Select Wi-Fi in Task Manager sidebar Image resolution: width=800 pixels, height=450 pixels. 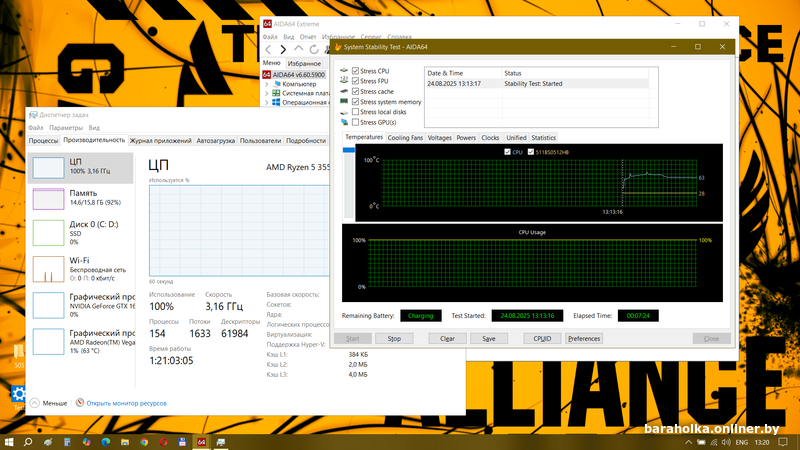click(x=81, y=269)
